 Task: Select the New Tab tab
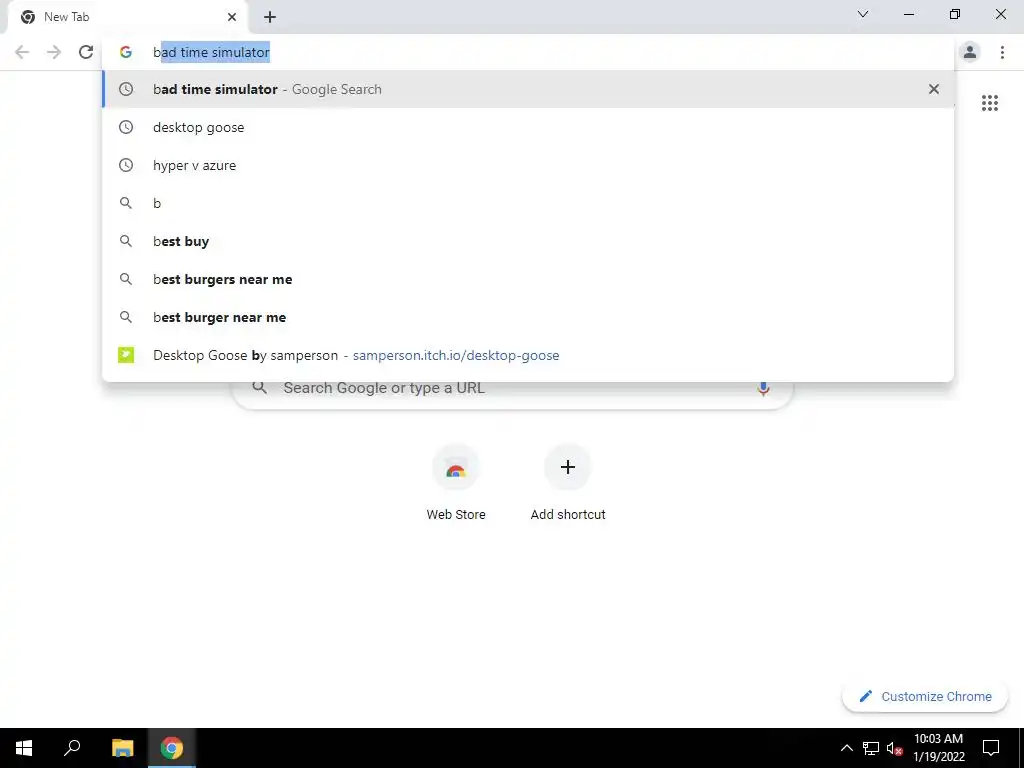click(x=127, y=17)
